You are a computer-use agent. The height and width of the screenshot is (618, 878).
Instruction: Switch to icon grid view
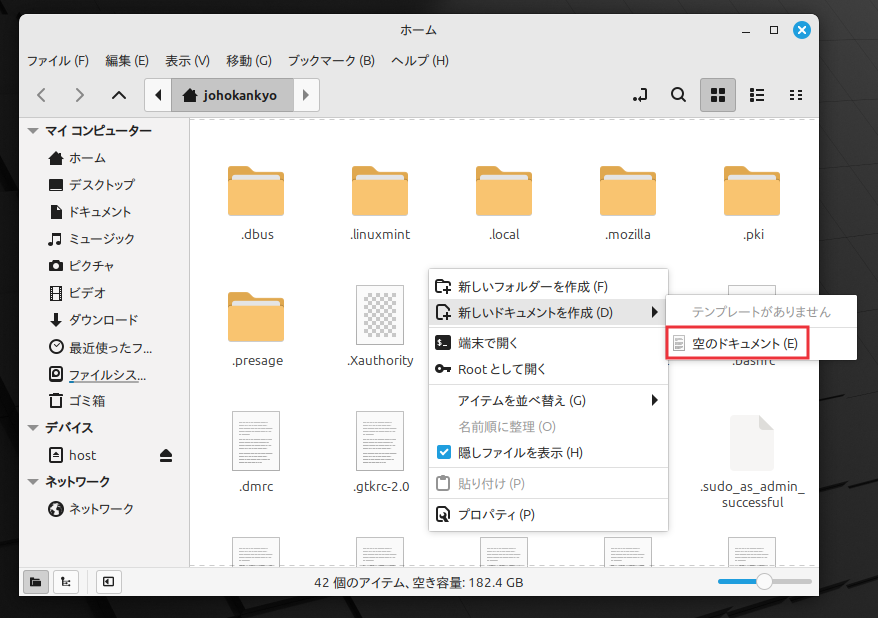click(717, 95)
